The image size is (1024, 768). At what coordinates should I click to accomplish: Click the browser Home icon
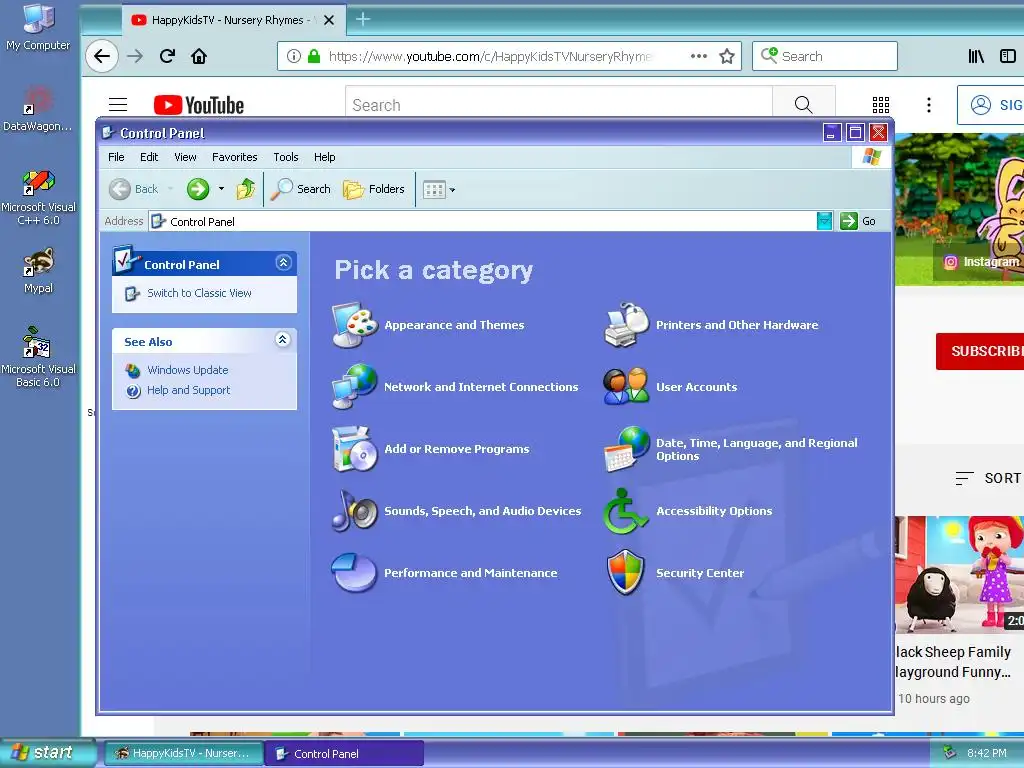pyautogui.click(x=199, y=56)
